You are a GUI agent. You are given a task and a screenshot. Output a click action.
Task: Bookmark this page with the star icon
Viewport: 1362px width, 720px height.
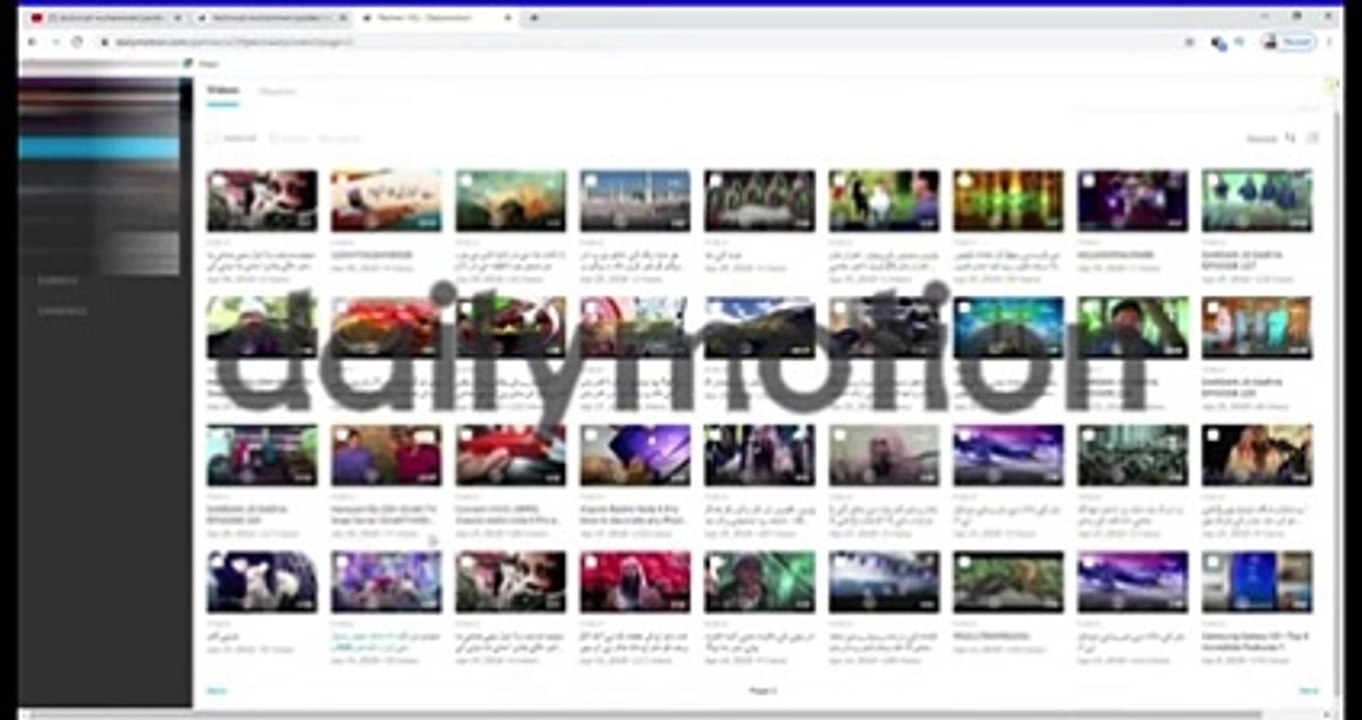[x=1189, y=42]
